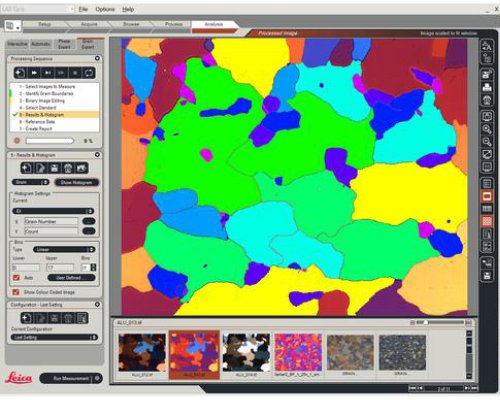Collapse the Processing Sequence panel
The image size is (500, 400).
[97, 58]
